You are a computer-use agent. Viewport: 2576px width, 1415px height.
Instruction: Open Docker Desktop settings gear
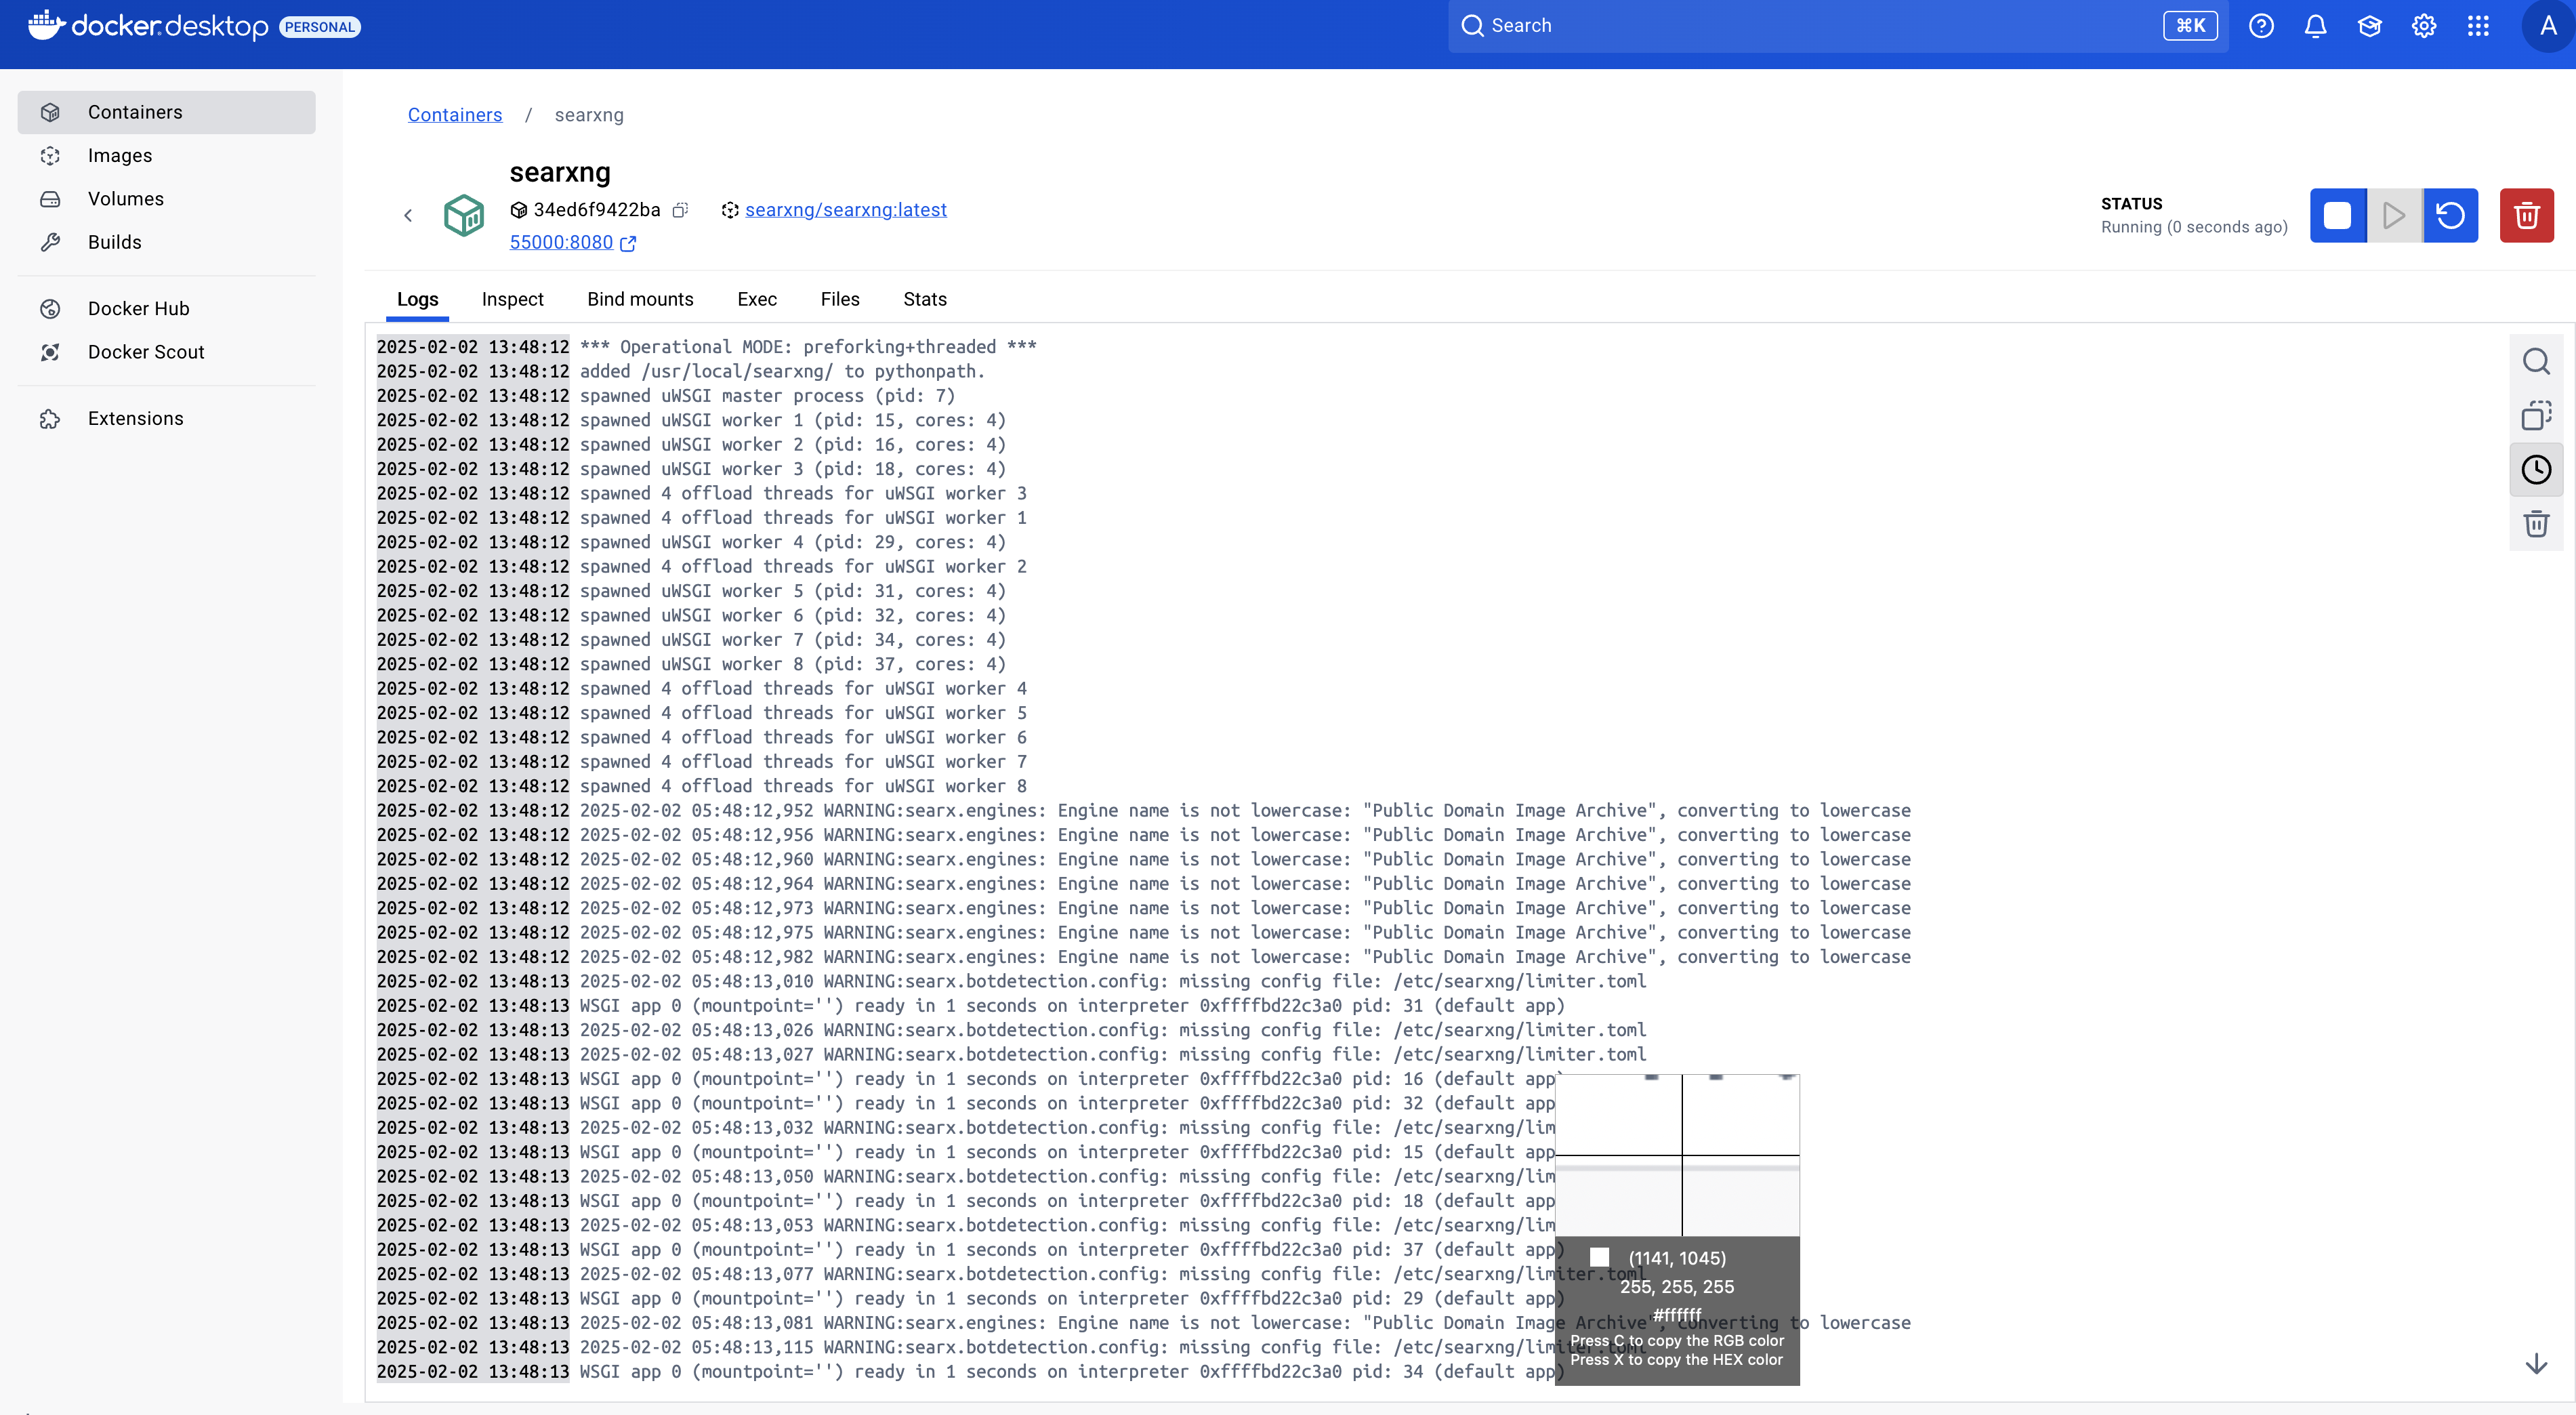click(2423, 26)
